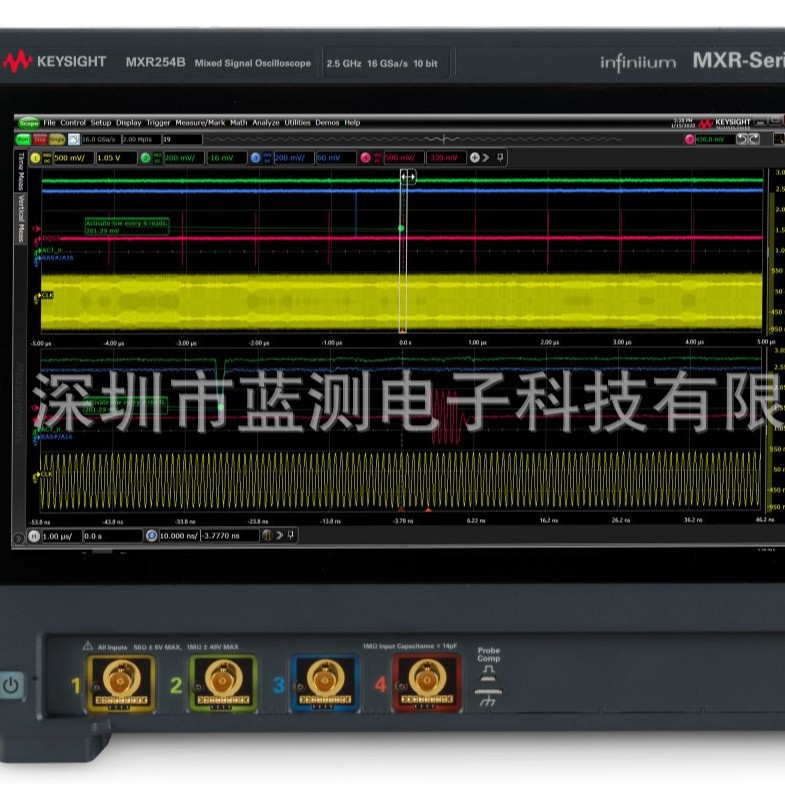
Task: Open the Vertical Meas side tab
Action: tap(21, 219)
